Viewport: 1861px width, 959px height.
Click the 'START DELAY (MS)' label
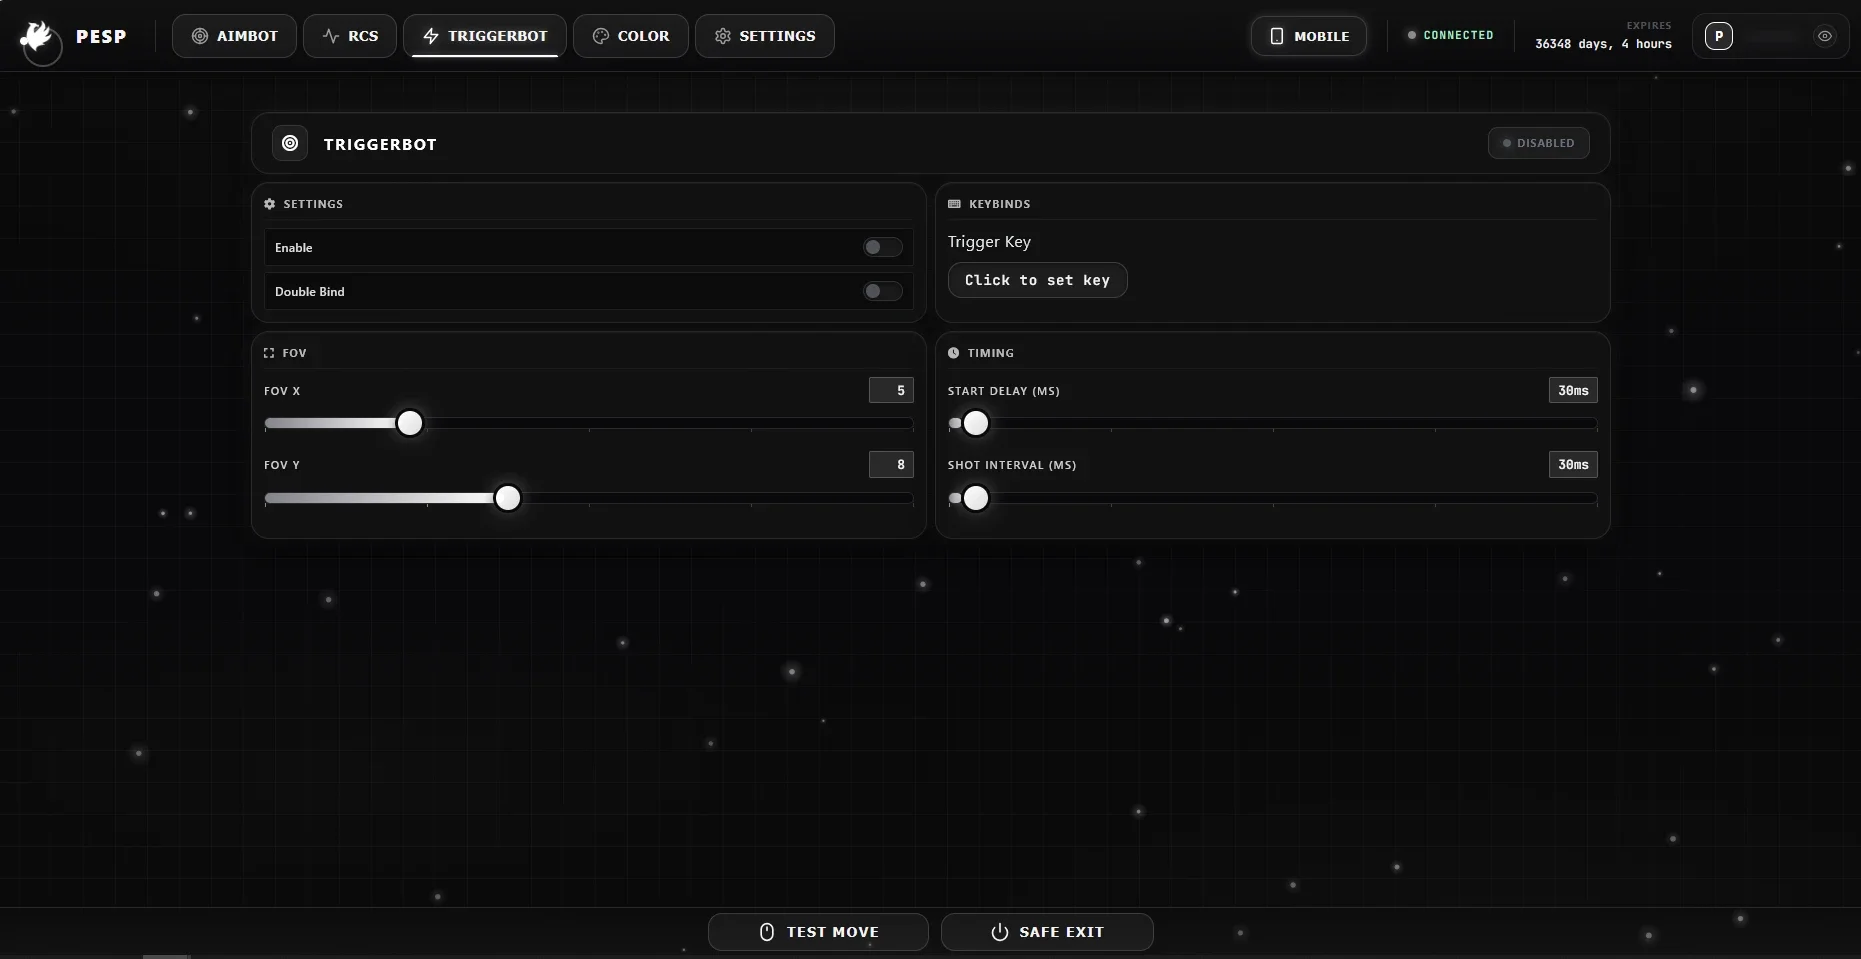click(x=1004, y=391)
